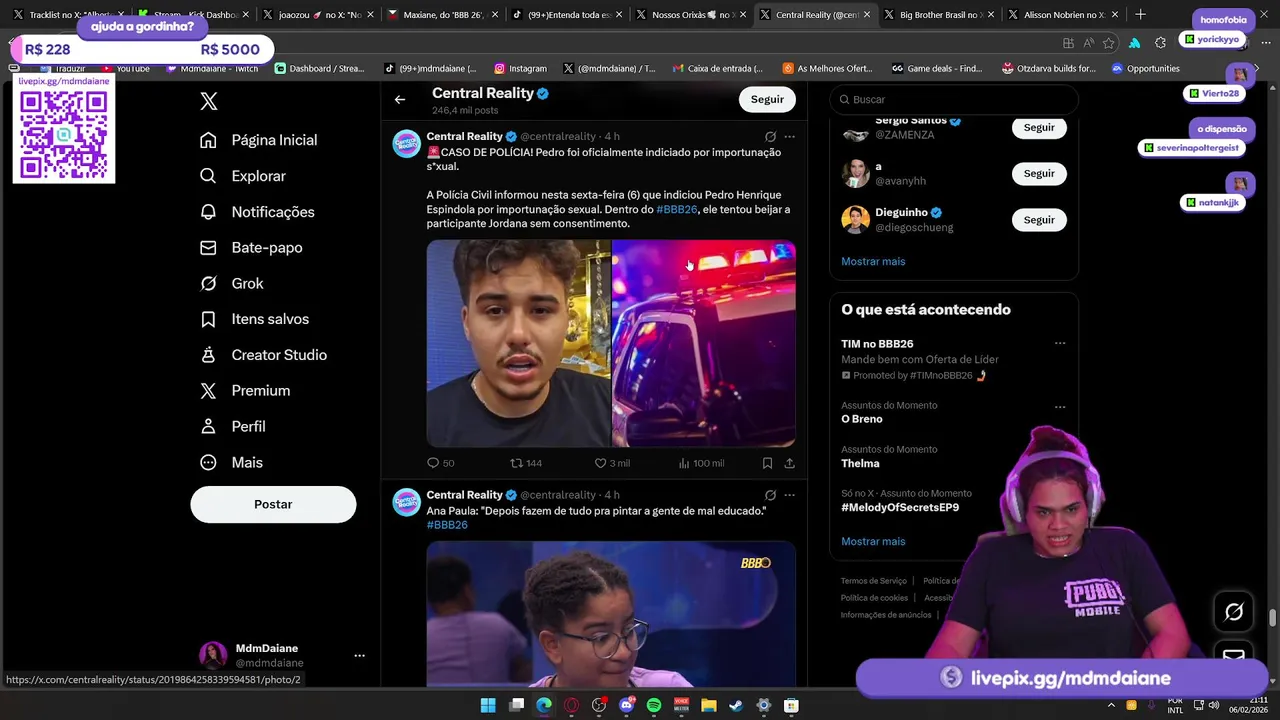The height and width of the screenshot is (720, 1280).
Task: Click Mostrar mais under follow suggestions
Action: [873, 261]
